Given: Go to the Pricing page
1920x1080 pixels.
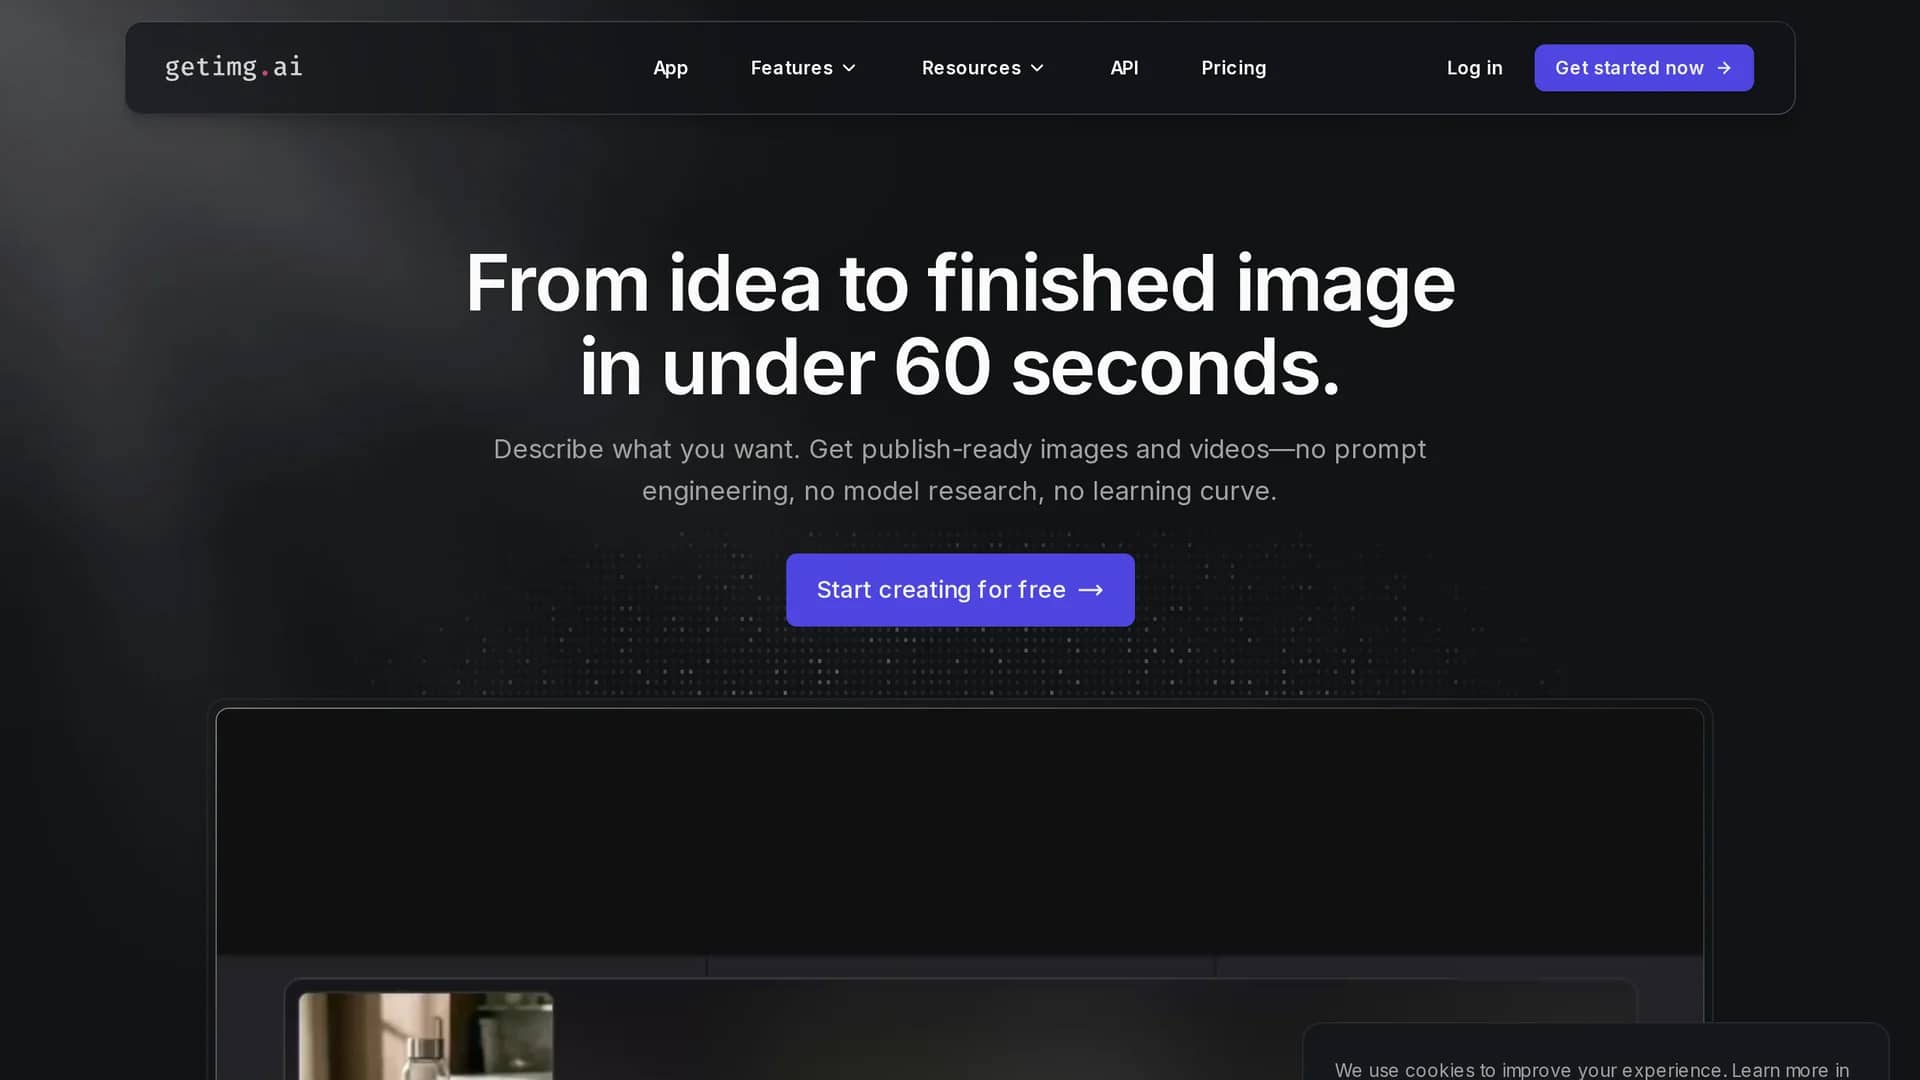Looking at the screenshot, I should pyautogui.click(x=1233, y=68).
